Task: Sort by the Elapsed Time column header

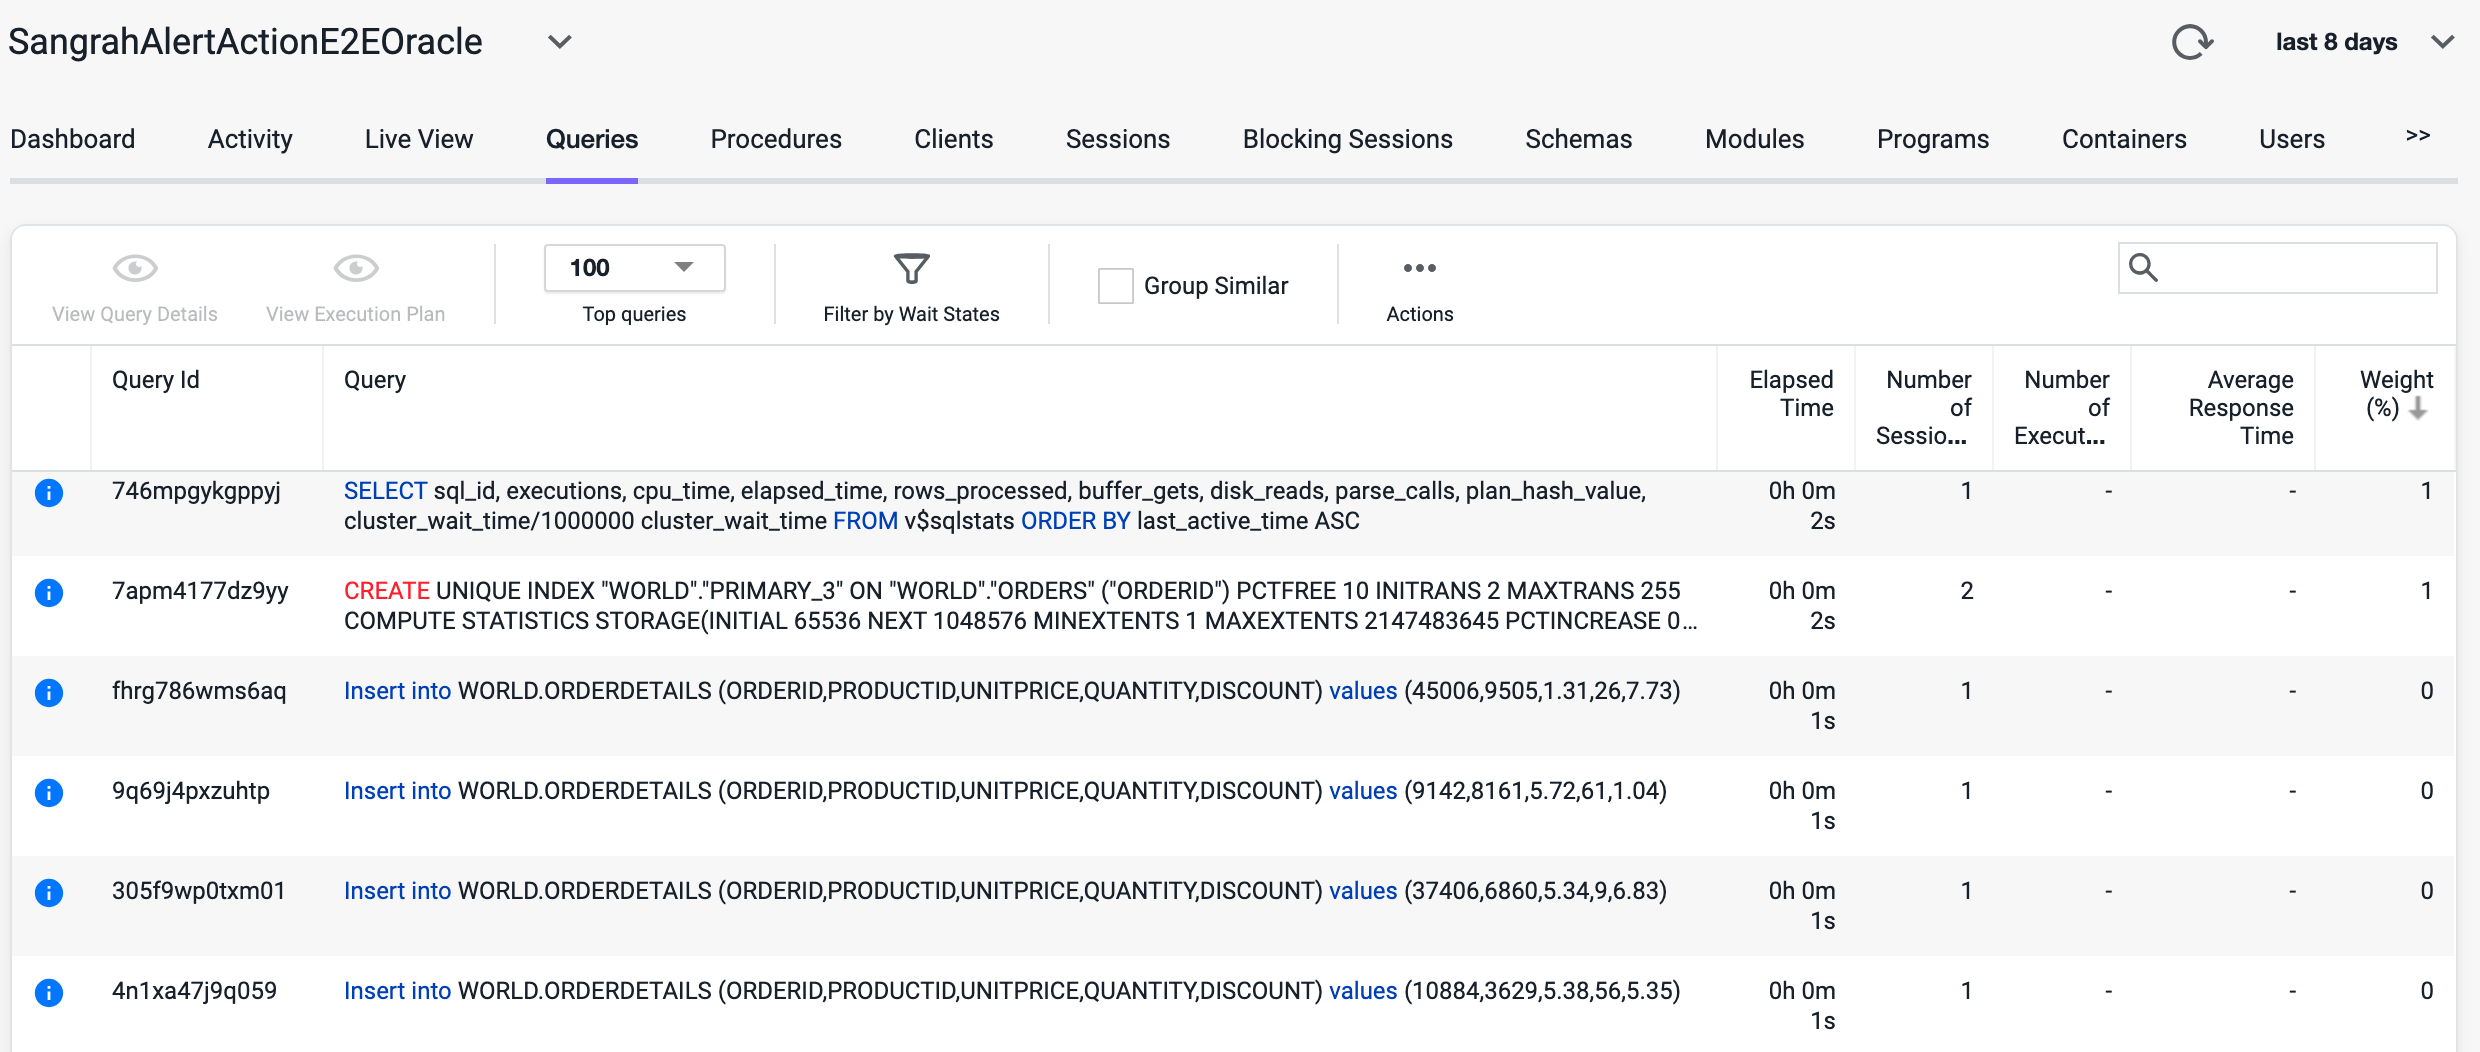Action: tap(1791, 394)
